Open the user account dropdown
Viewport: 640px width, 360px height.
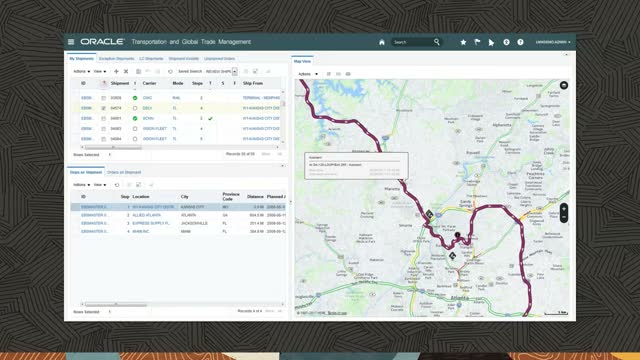point(553,42)
